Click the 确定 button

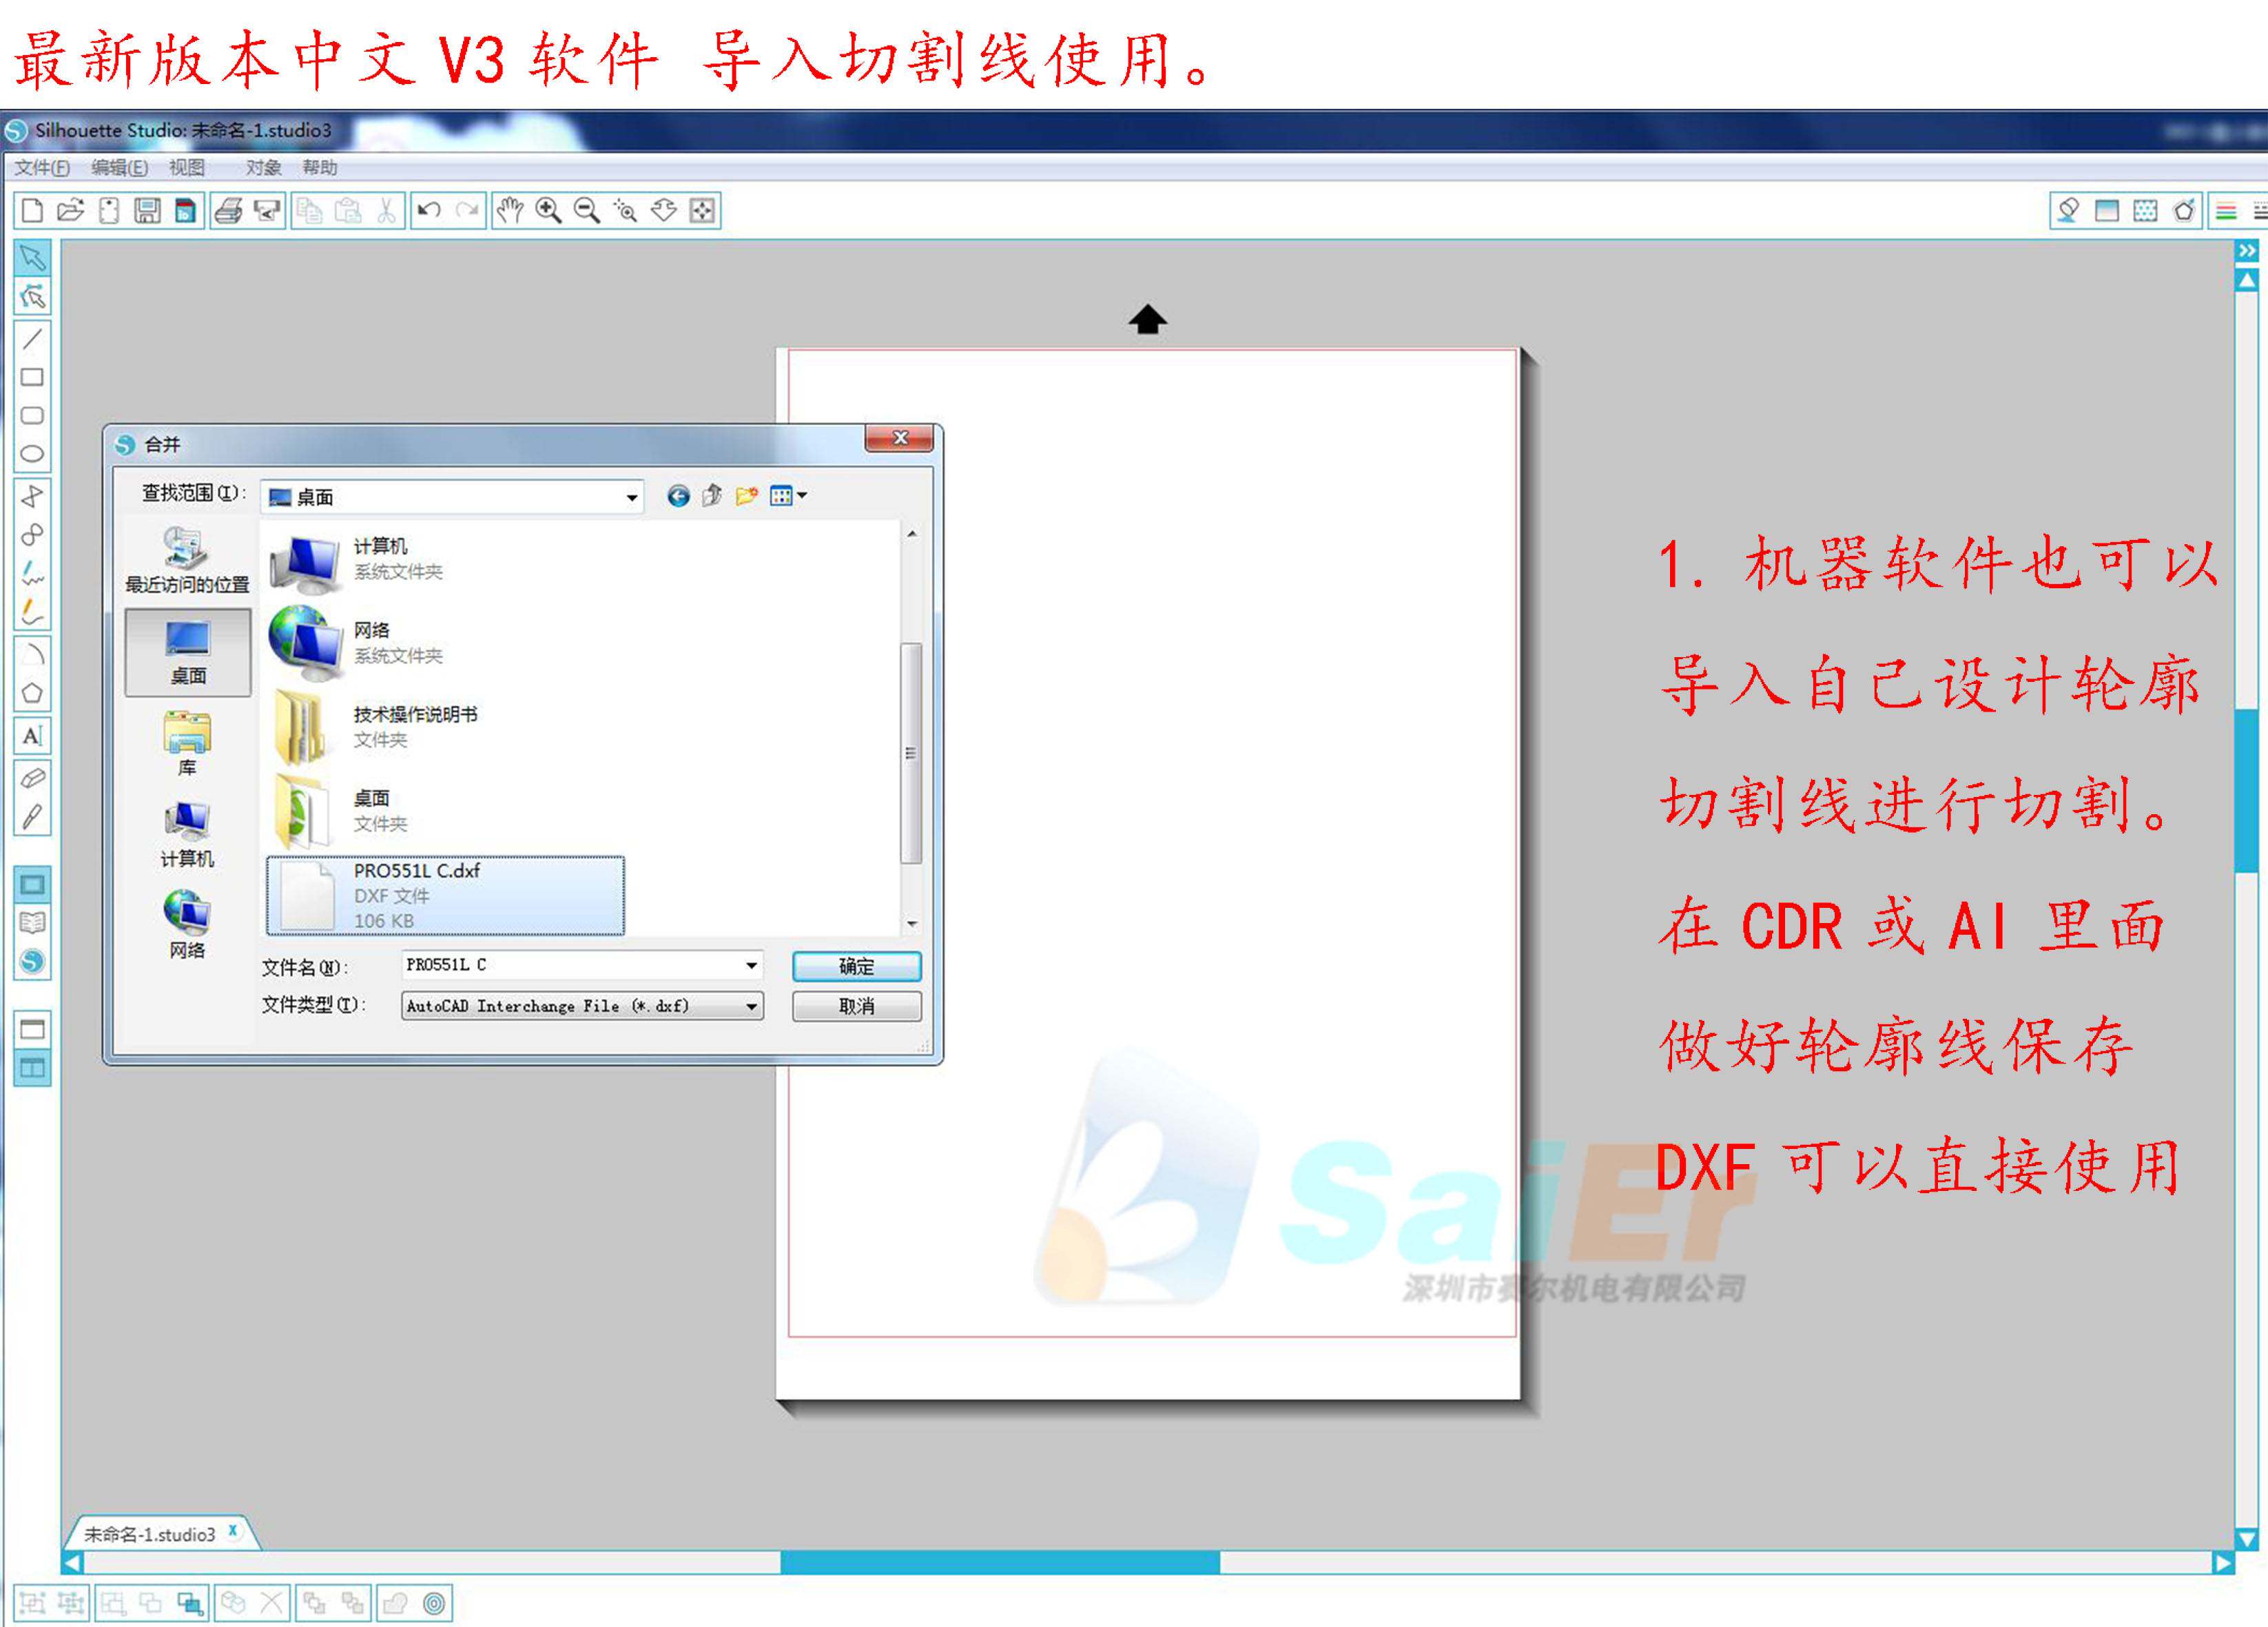pos(856,966)
